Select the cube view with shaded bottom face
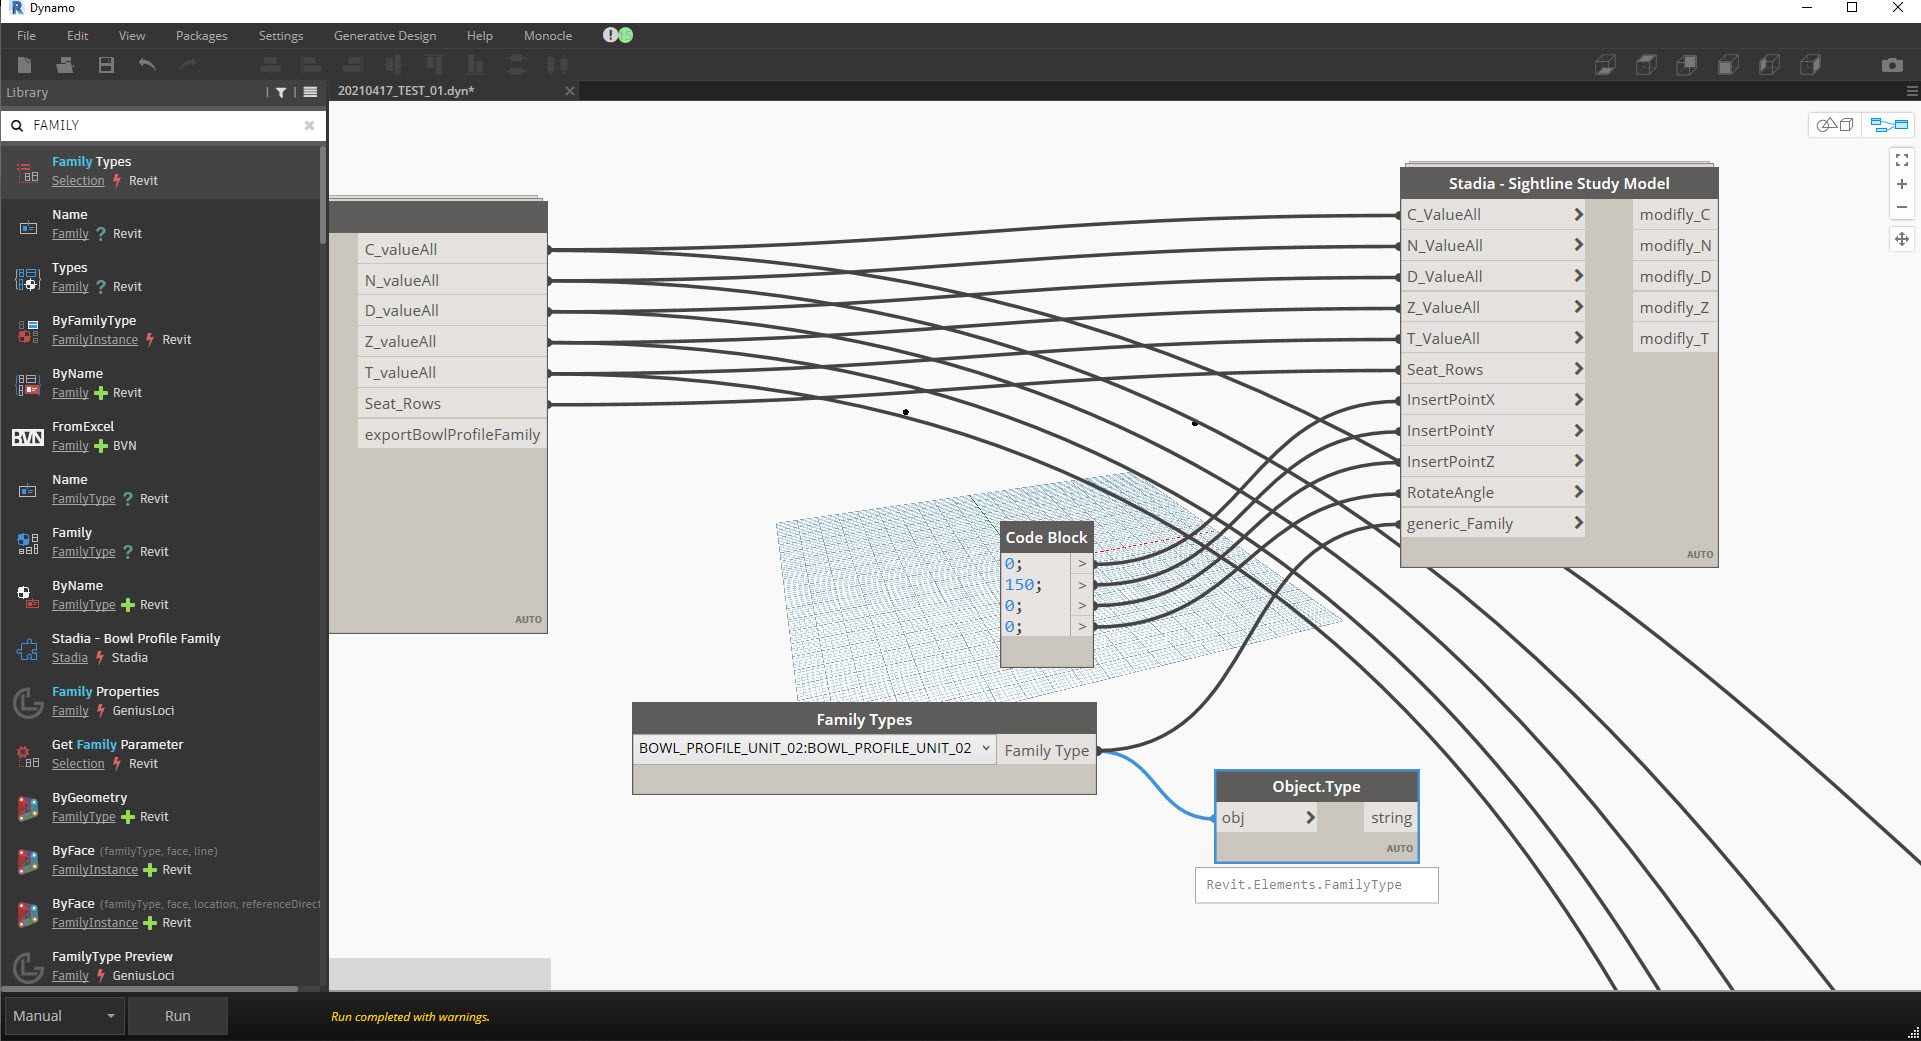 1605,65
